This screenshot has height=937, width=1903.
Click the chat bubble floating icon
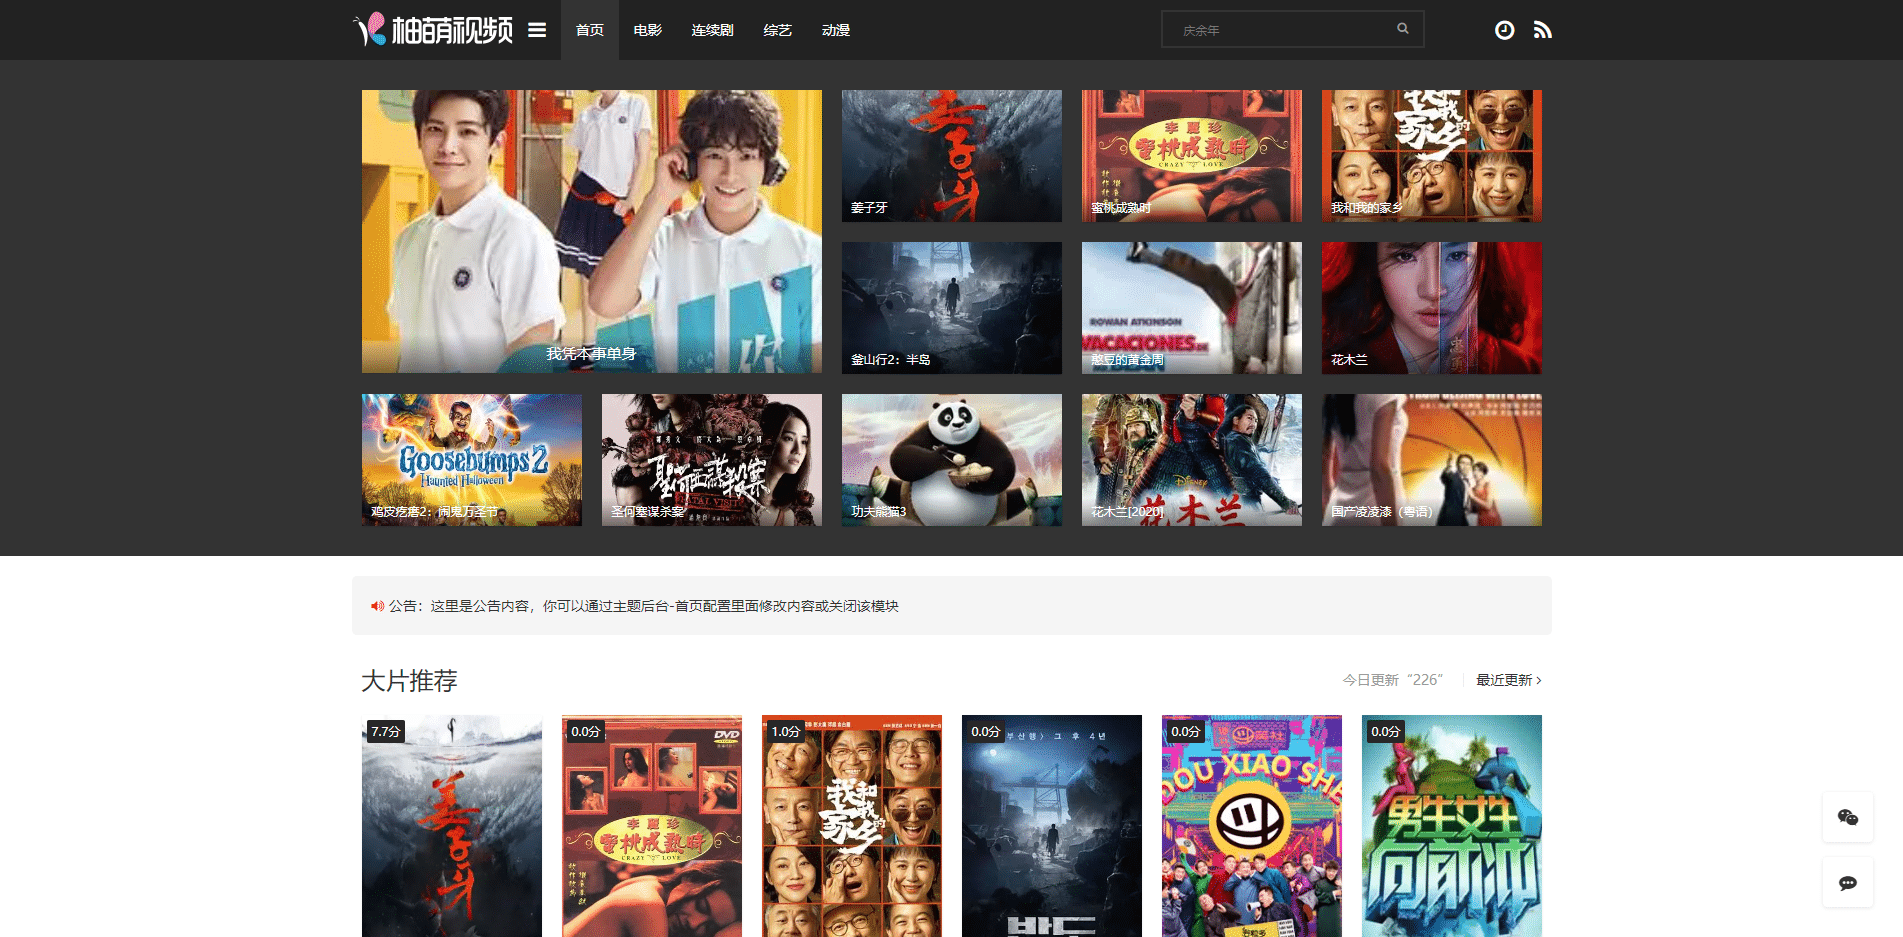1848,883
